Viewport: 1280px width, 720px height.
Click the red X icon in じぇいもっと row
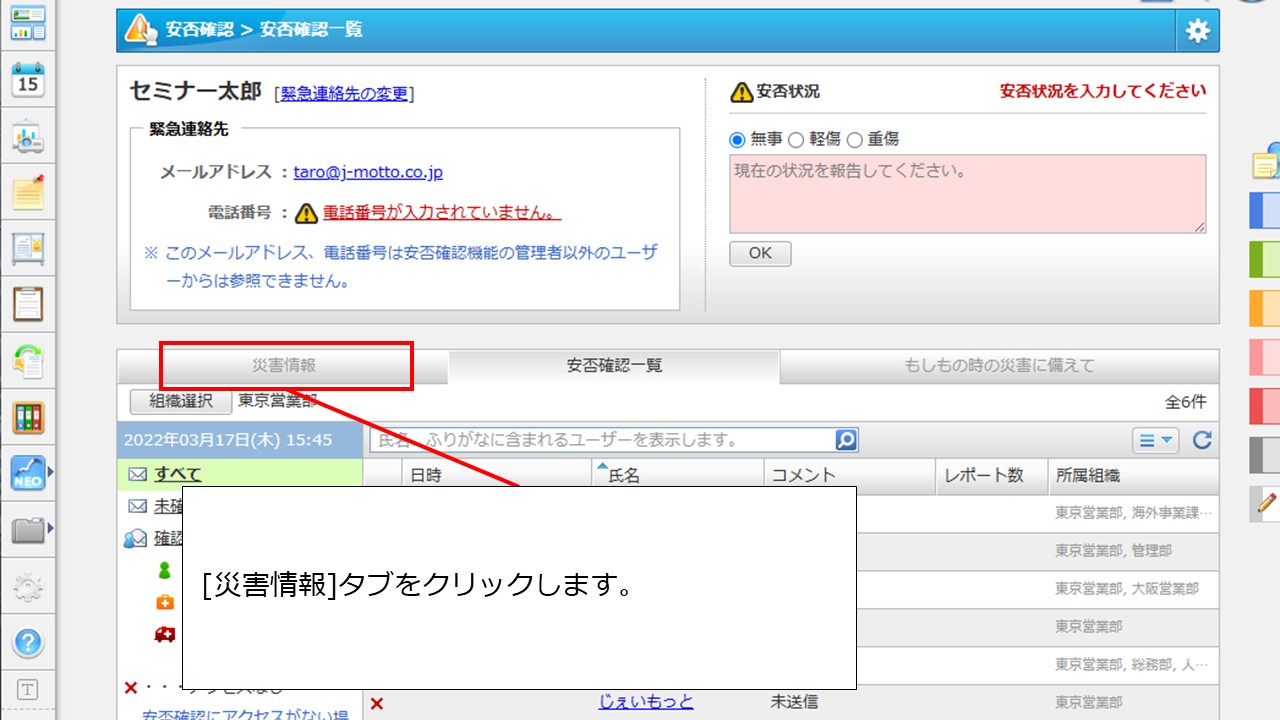[x=377, y=704]
